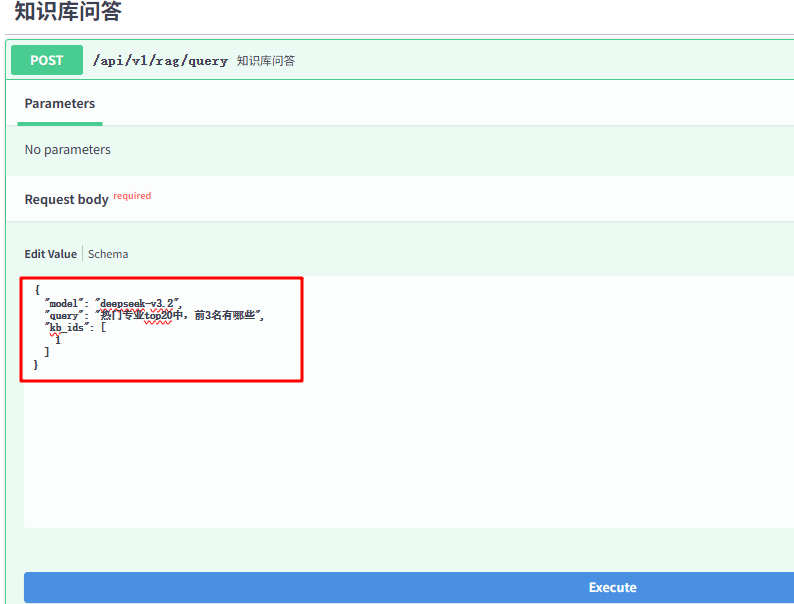Place cursor on the "query" key
Image resolution: width=794 pixels, height=604 pixels.
65,315
